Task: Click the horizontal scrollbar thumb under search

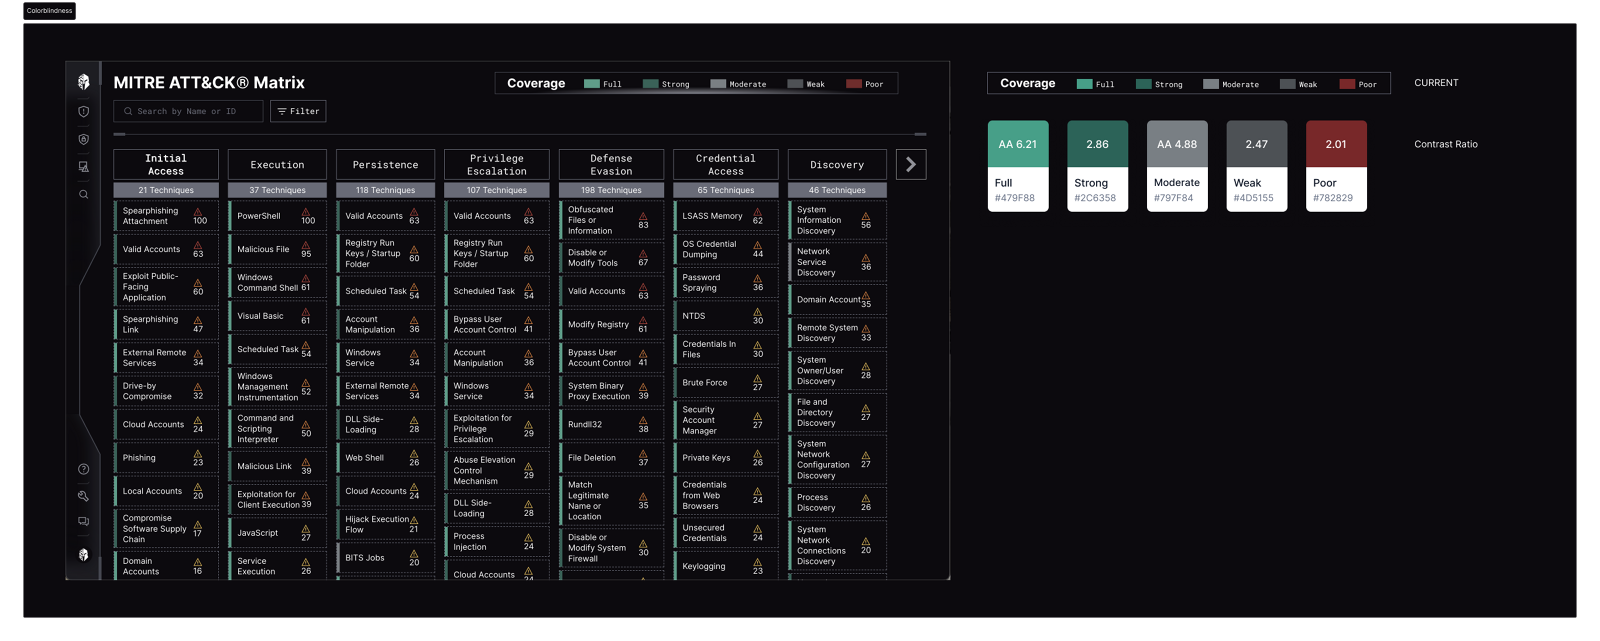Action: [120, 134]
